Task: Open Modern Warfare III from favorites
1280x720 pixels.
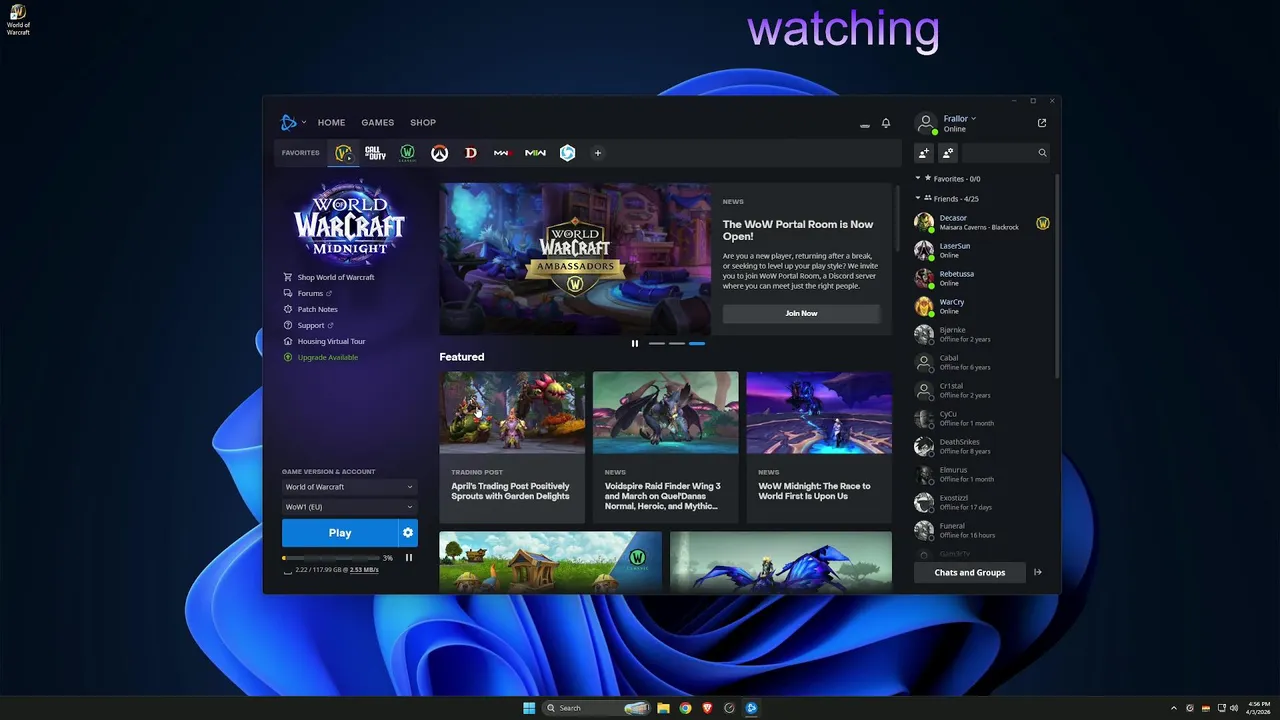Action: [x=503, y=153]
